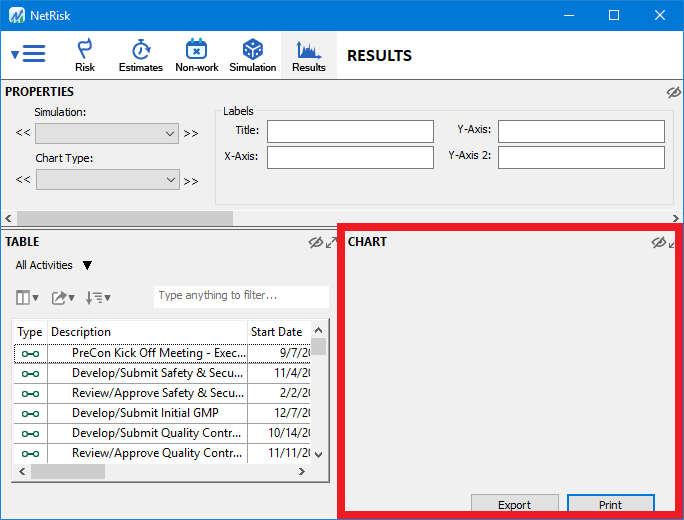Image resolution: width=684 pixels, height=520 pixels.
Task: Expand the Chart Type dropdown
Action: click(107, 180)
